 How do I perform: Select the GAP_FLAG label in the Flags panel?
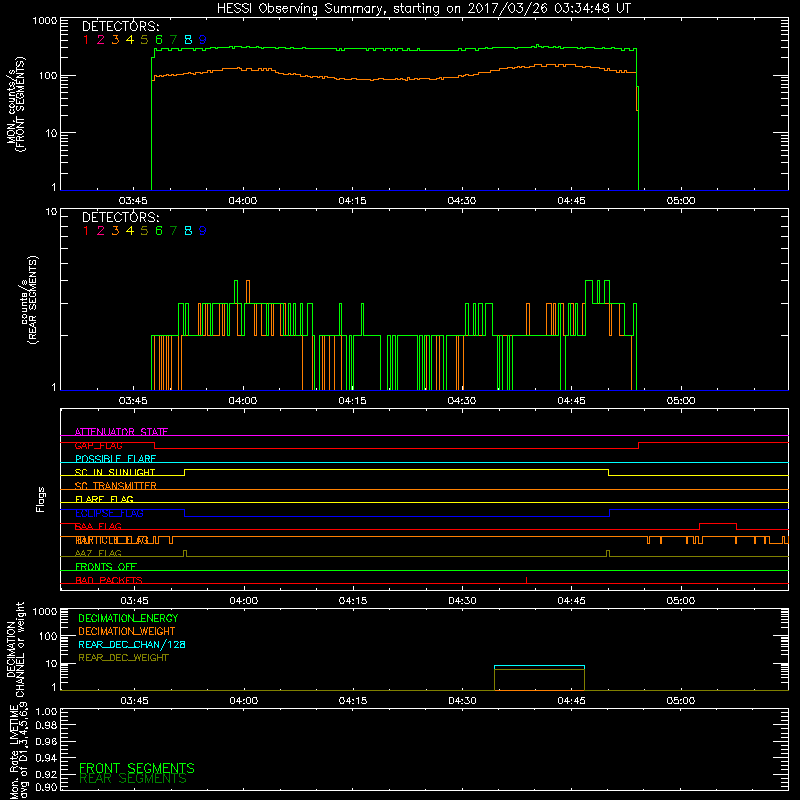tap(98, 445)
